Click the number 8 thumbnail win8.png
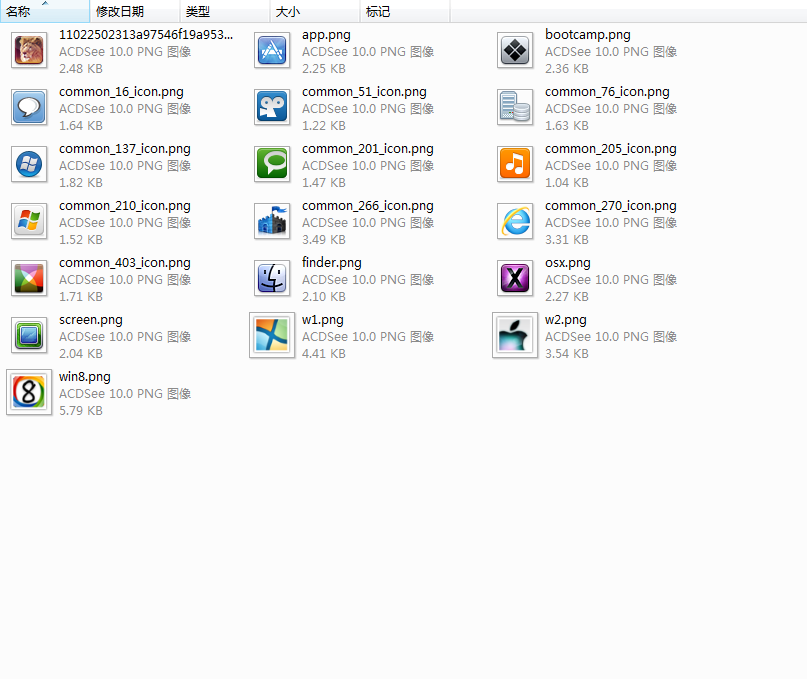 [x=29, y=392]
